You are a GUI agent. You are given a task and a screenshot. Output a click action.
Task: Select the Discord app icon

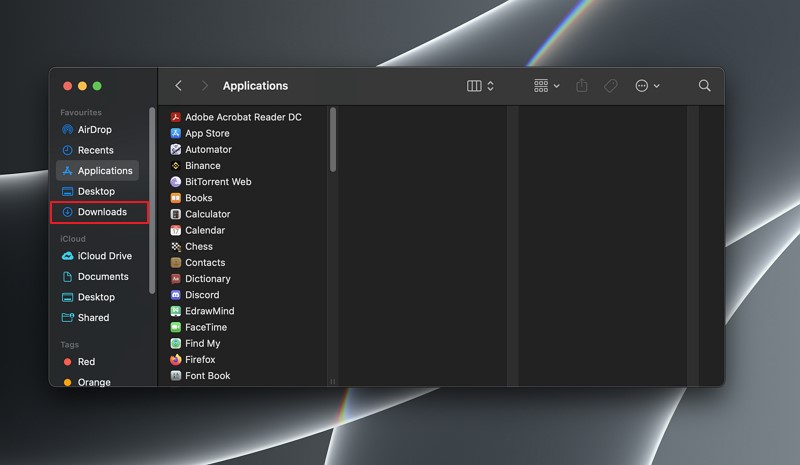[x=176, y=295]
